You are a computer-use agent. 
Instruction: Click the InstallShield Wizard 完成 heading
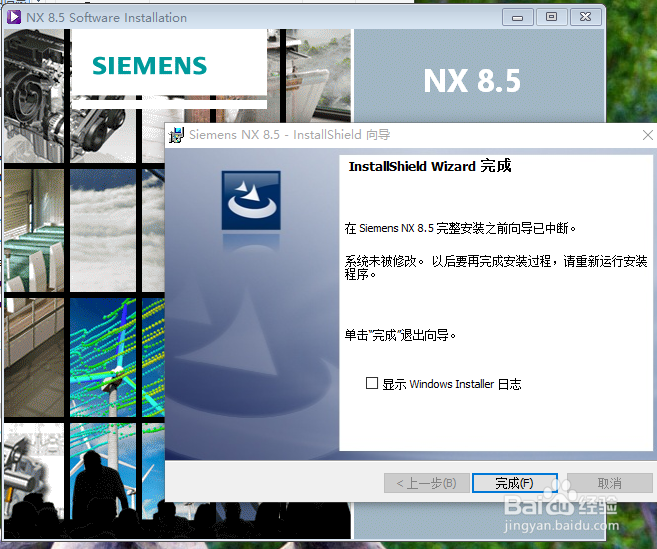[430, 166]
